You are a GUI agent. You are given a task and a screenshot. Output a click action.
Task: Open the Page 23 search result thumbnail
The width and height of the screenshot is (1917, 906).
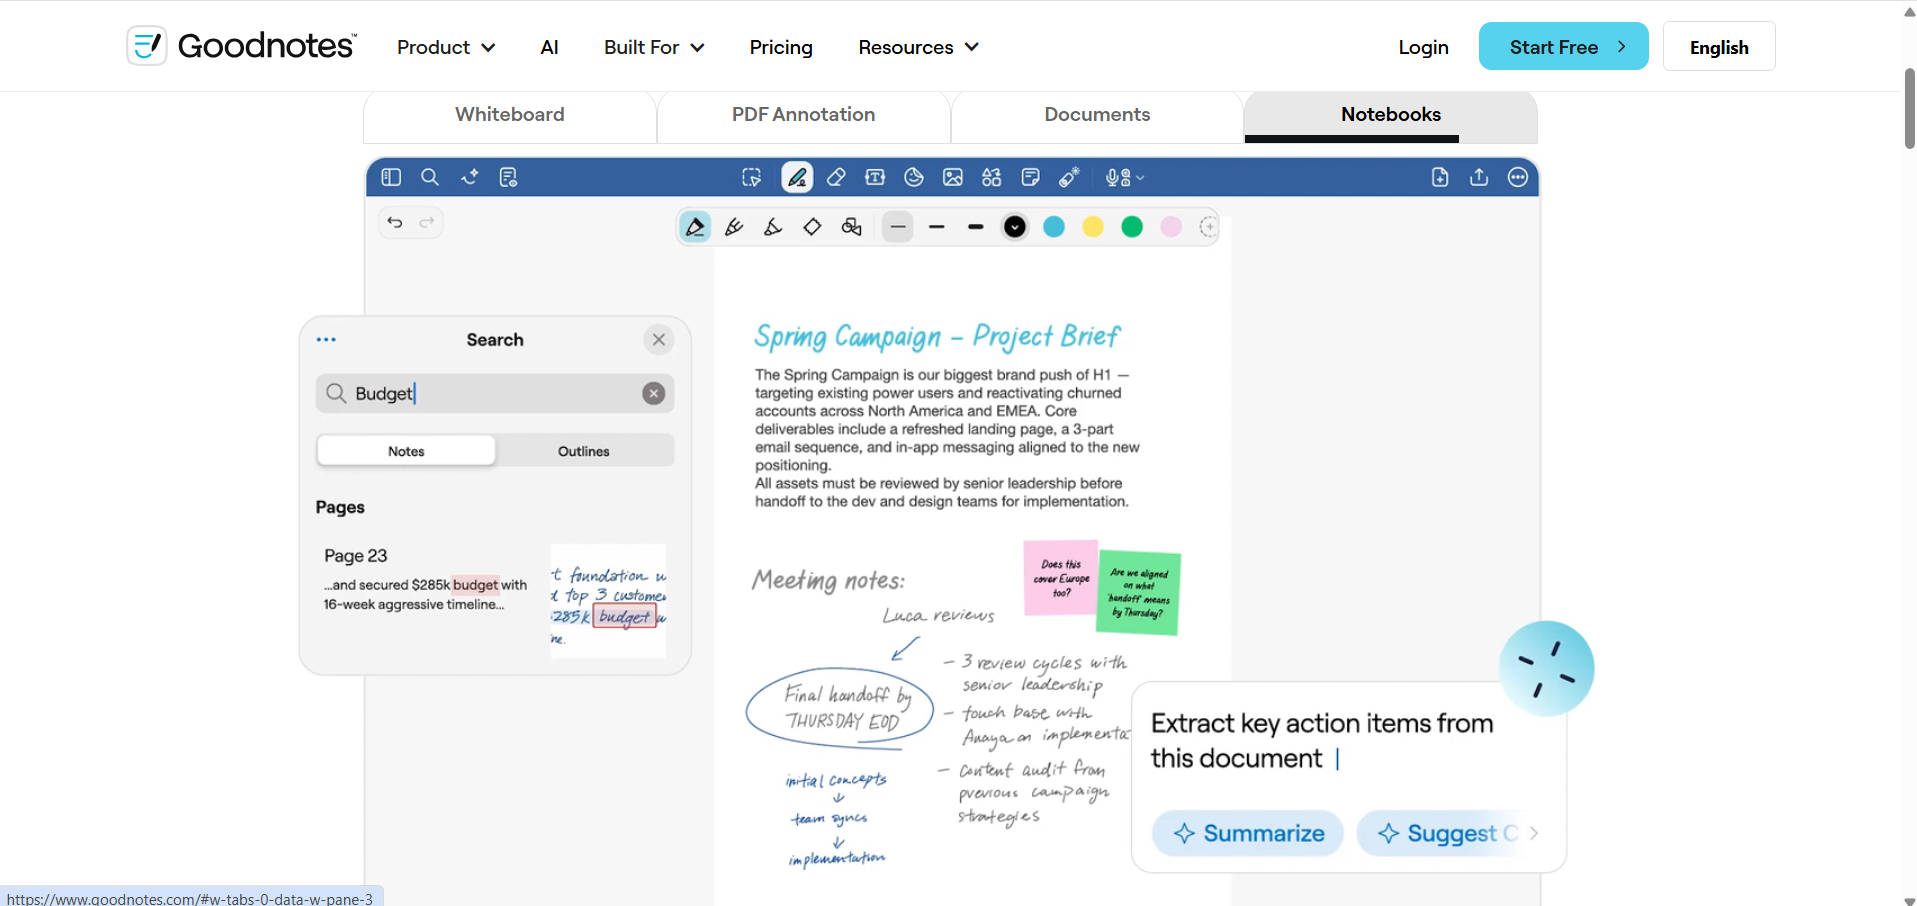point(608,600)
